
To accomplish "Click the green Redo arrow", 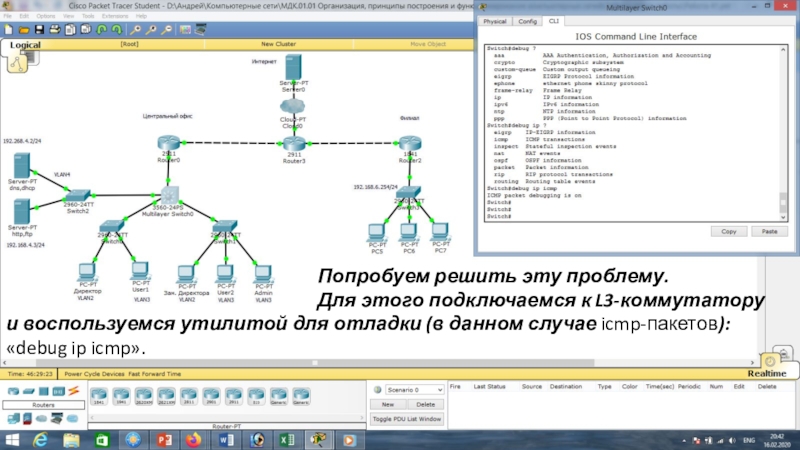I will pos(117,30).
